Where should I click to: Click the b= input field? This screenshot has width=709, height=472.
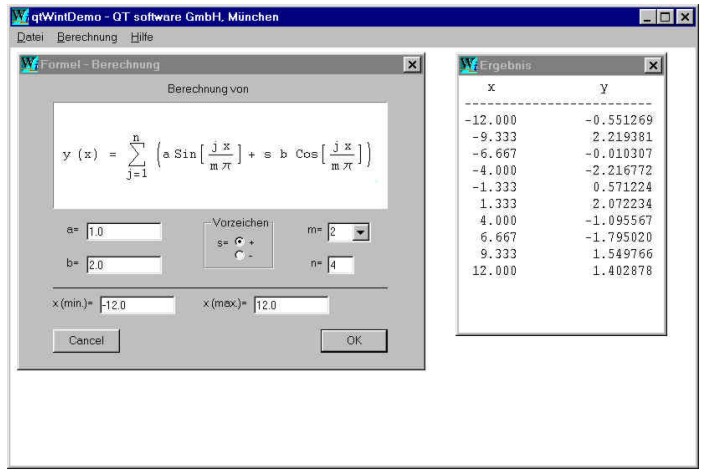point(122,265)
